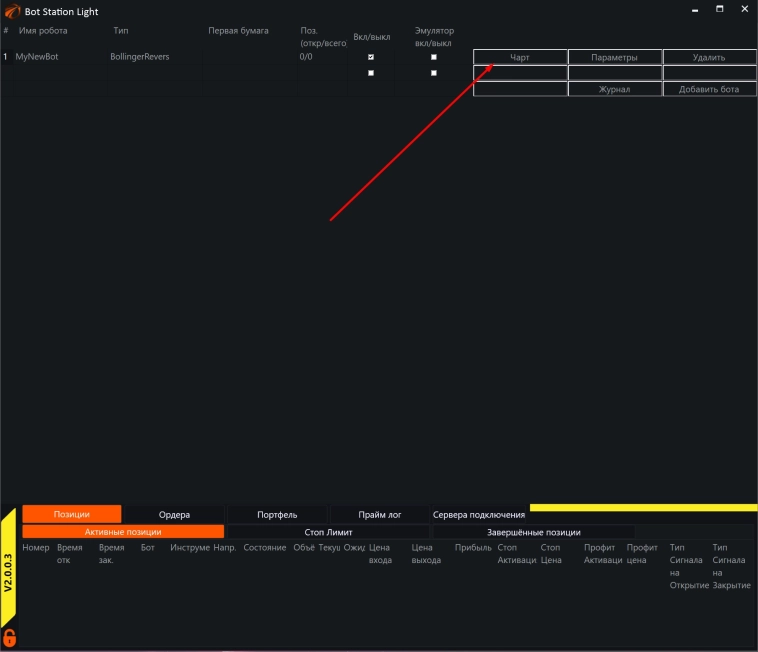Tick the Эмулятор checkbox in the empty row

pyautogui.click(x=434, y=73)
